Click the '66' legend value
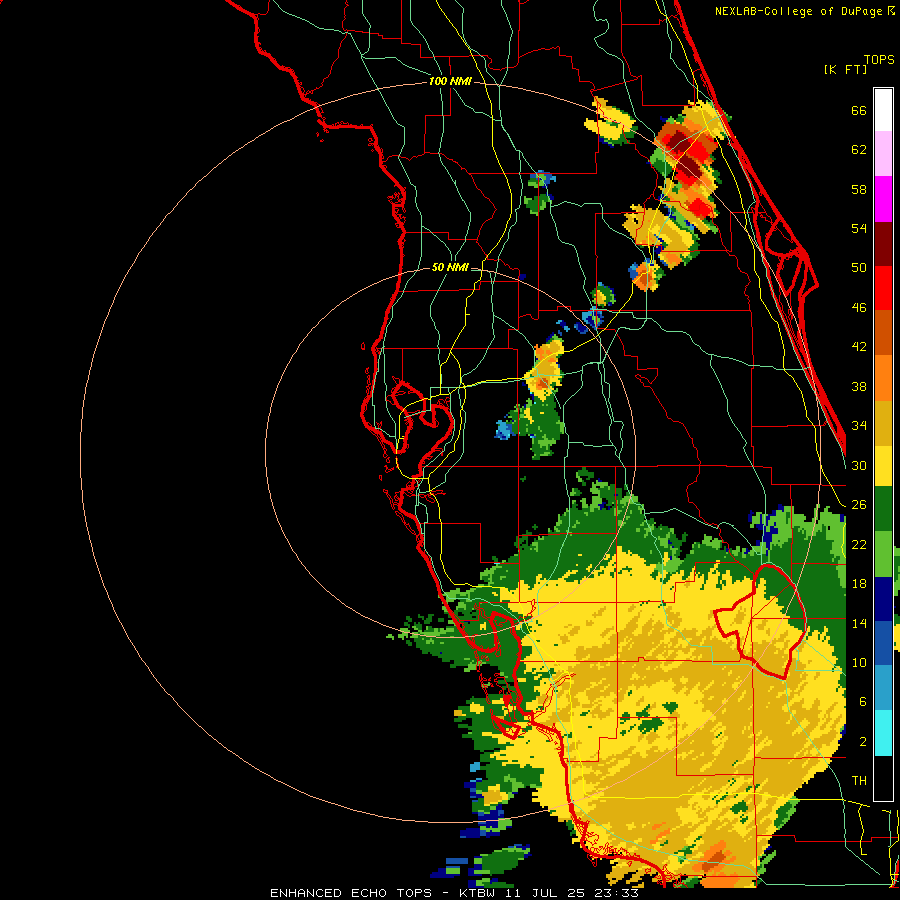 pos(859,110)
